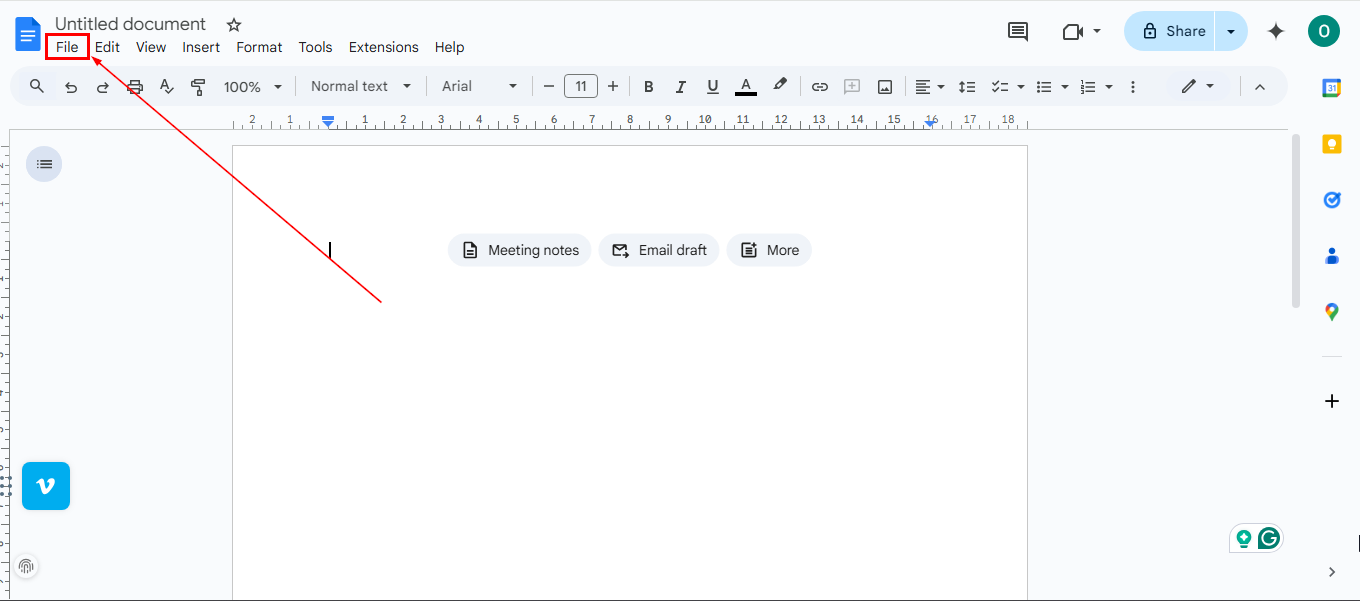Click the spelling and grammar check icon
The image size is (1360, 601).
[167, 86]
